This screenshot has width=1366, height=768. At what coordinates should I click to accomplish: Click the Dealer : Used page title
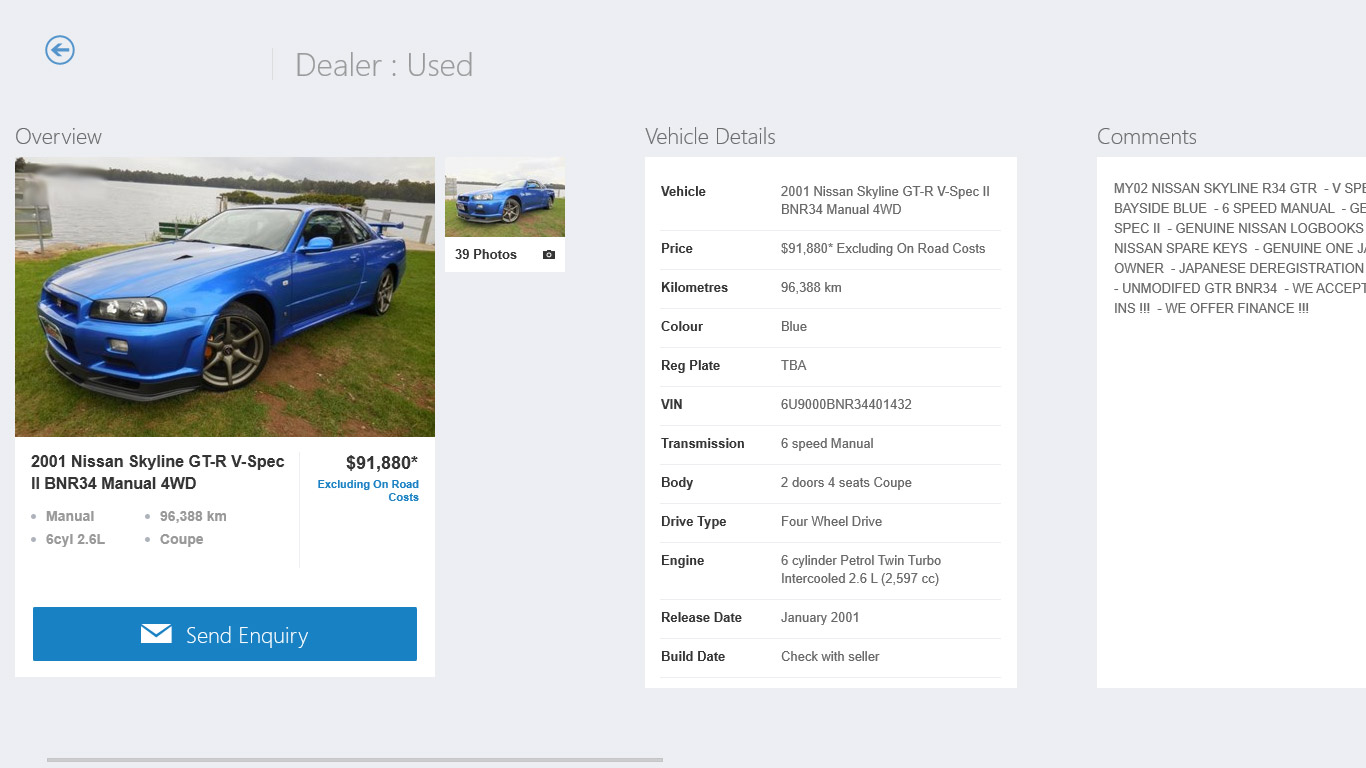pos(384,66)
